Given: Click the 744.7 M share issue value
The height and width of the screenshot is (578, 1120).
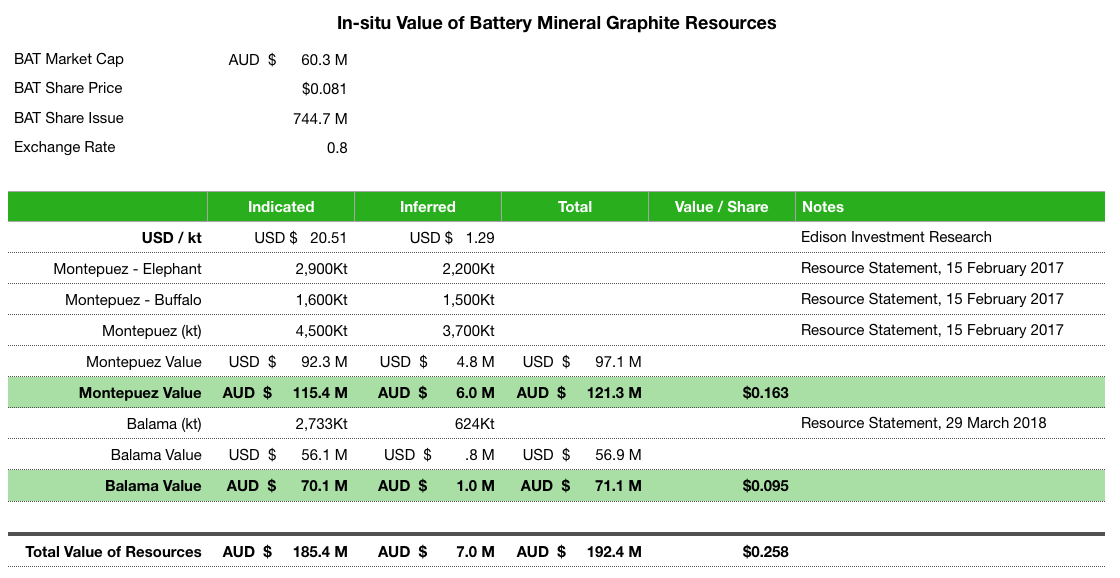Looking at the screenshot, I should tap(320, 119).
